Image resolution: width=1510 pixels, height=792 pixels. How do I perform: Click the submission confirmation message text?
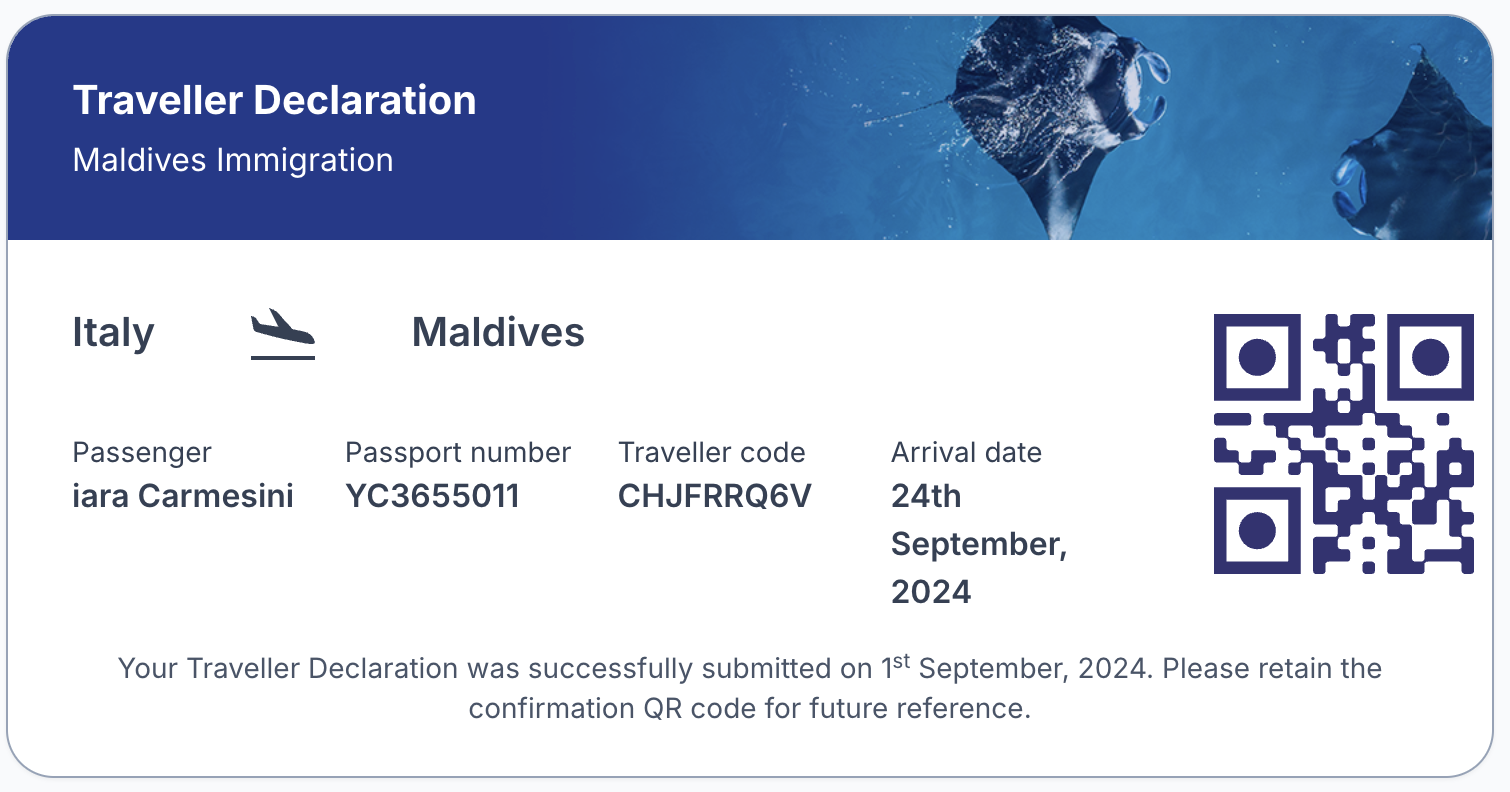pyautogui.click(x=750, y=688)
